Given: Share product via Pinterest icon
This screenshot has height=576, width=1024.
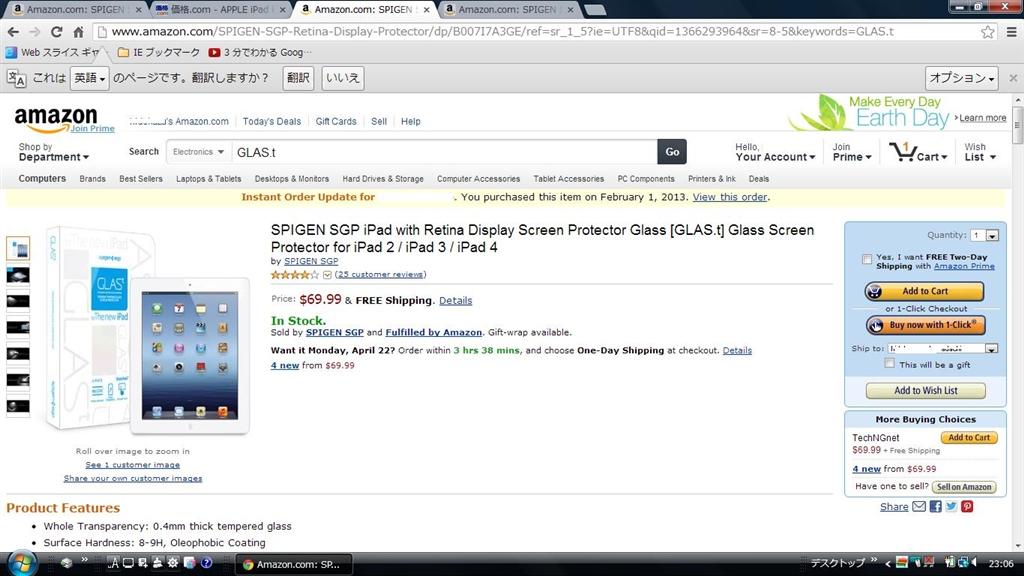Looking at the screenshot, I should click(967, 506).
